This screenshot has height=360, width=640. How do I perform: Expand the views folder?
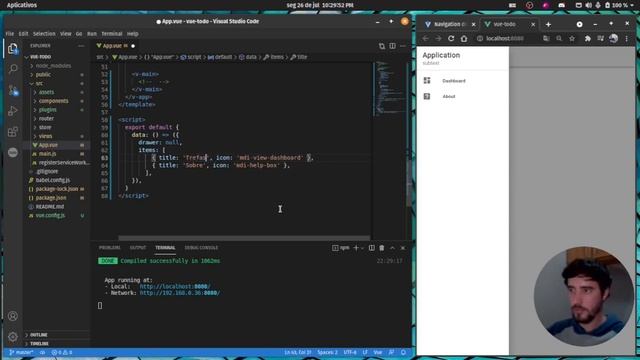coord(45,136)
